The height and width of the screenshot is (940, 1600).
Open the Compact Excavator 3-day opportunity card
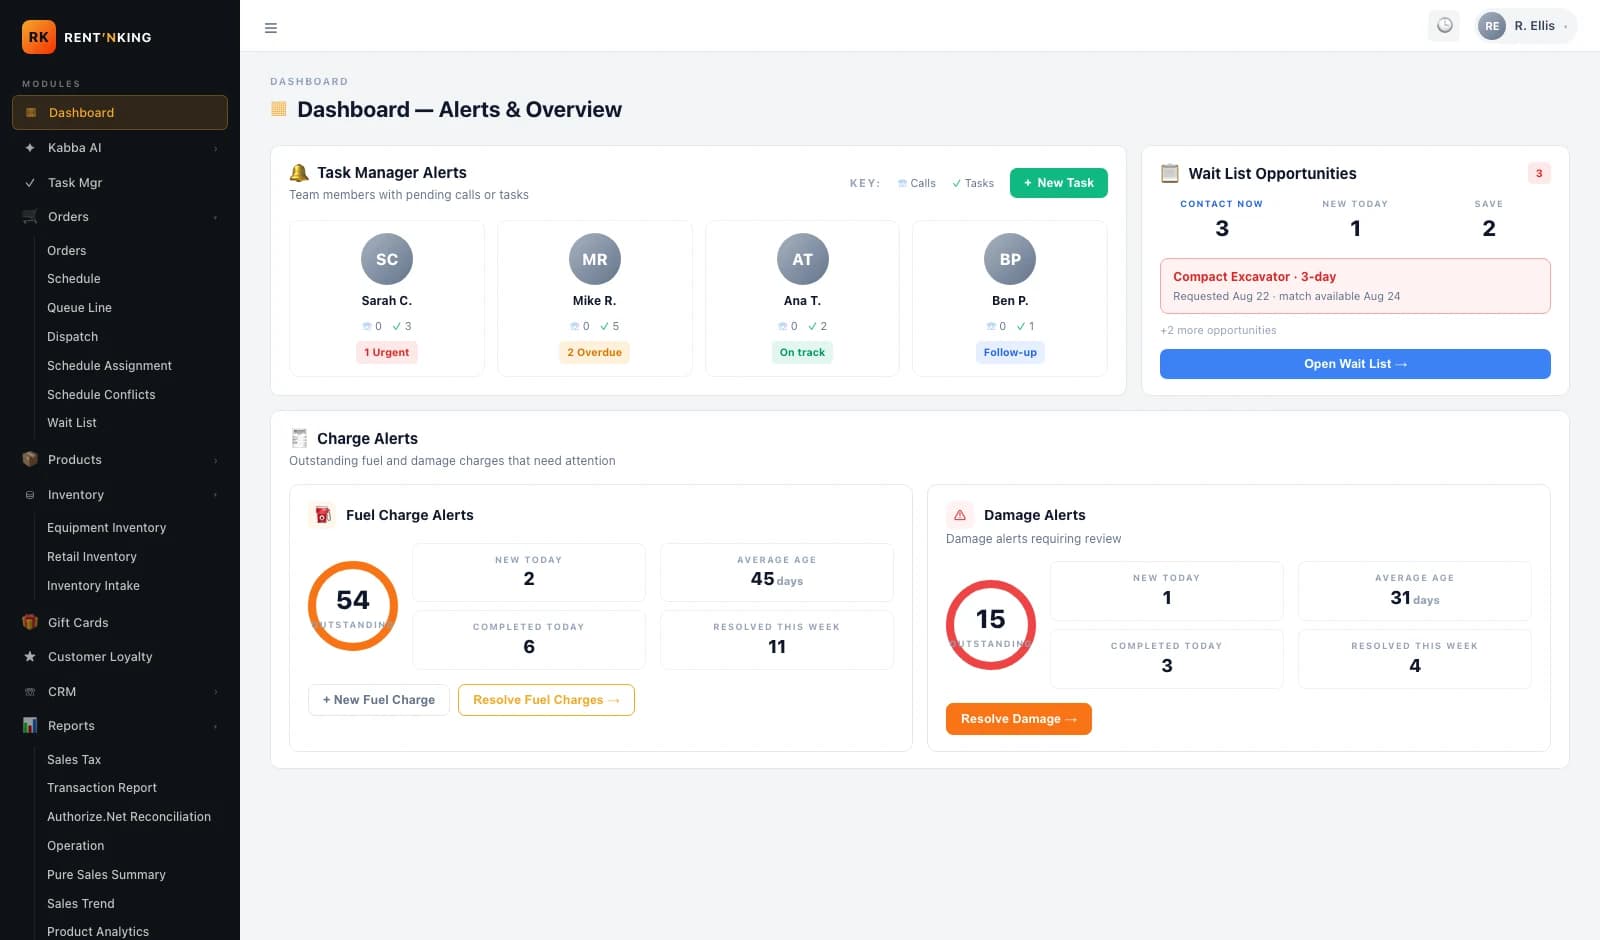[1355, 286]
